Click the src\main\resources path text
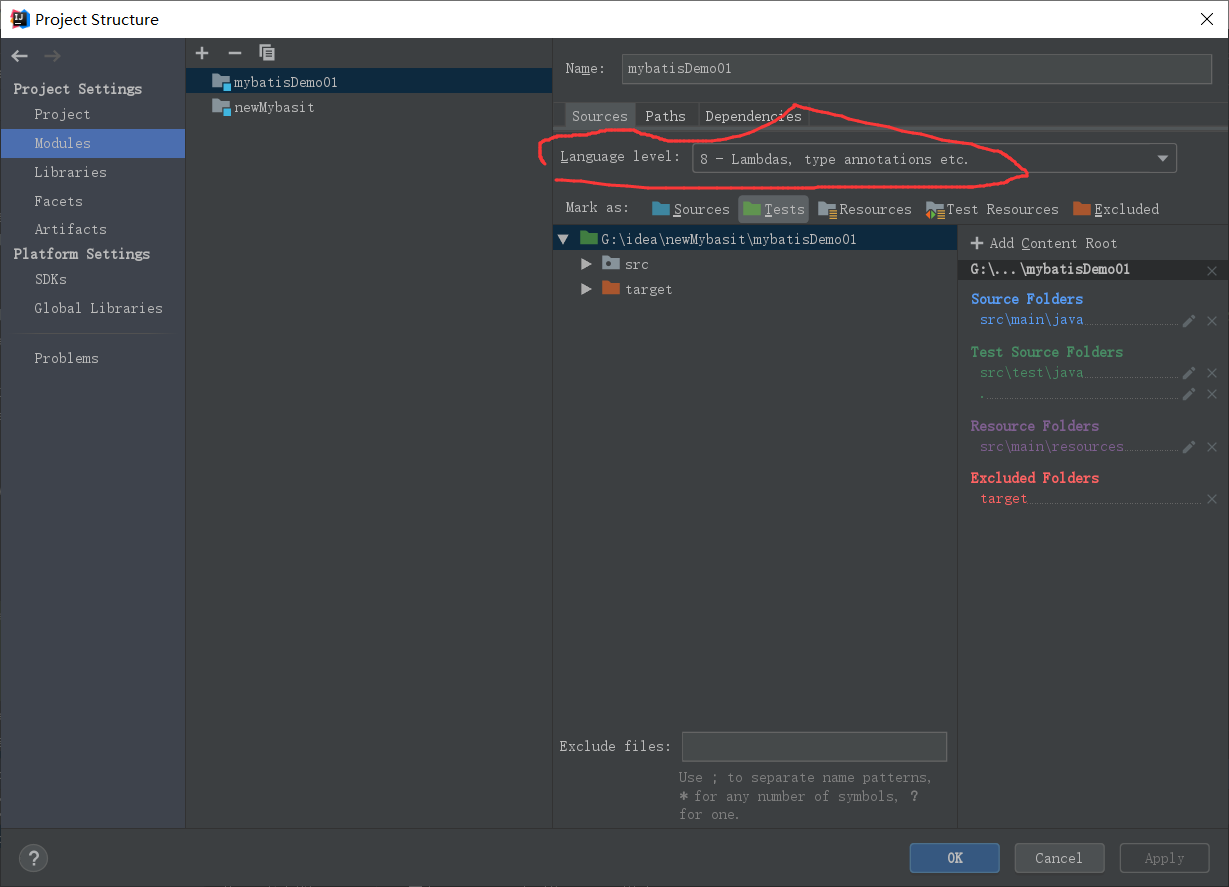The width and height of the screenshot is (1229, 887). 1052,446
